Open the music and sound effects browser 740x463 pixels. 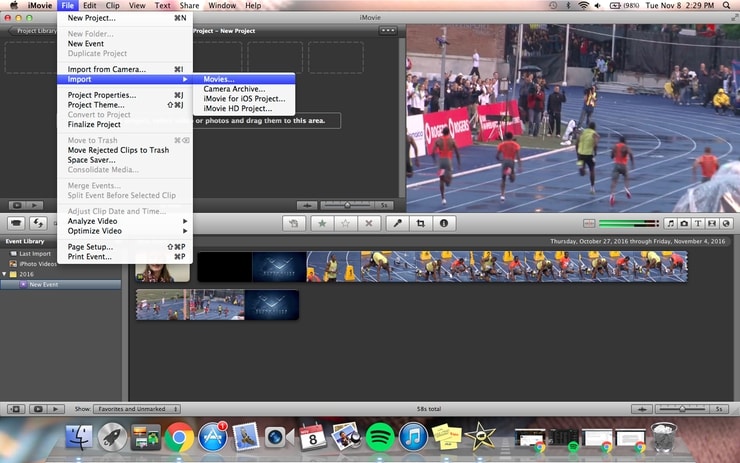pyautogui.click(x=670, y=223)
